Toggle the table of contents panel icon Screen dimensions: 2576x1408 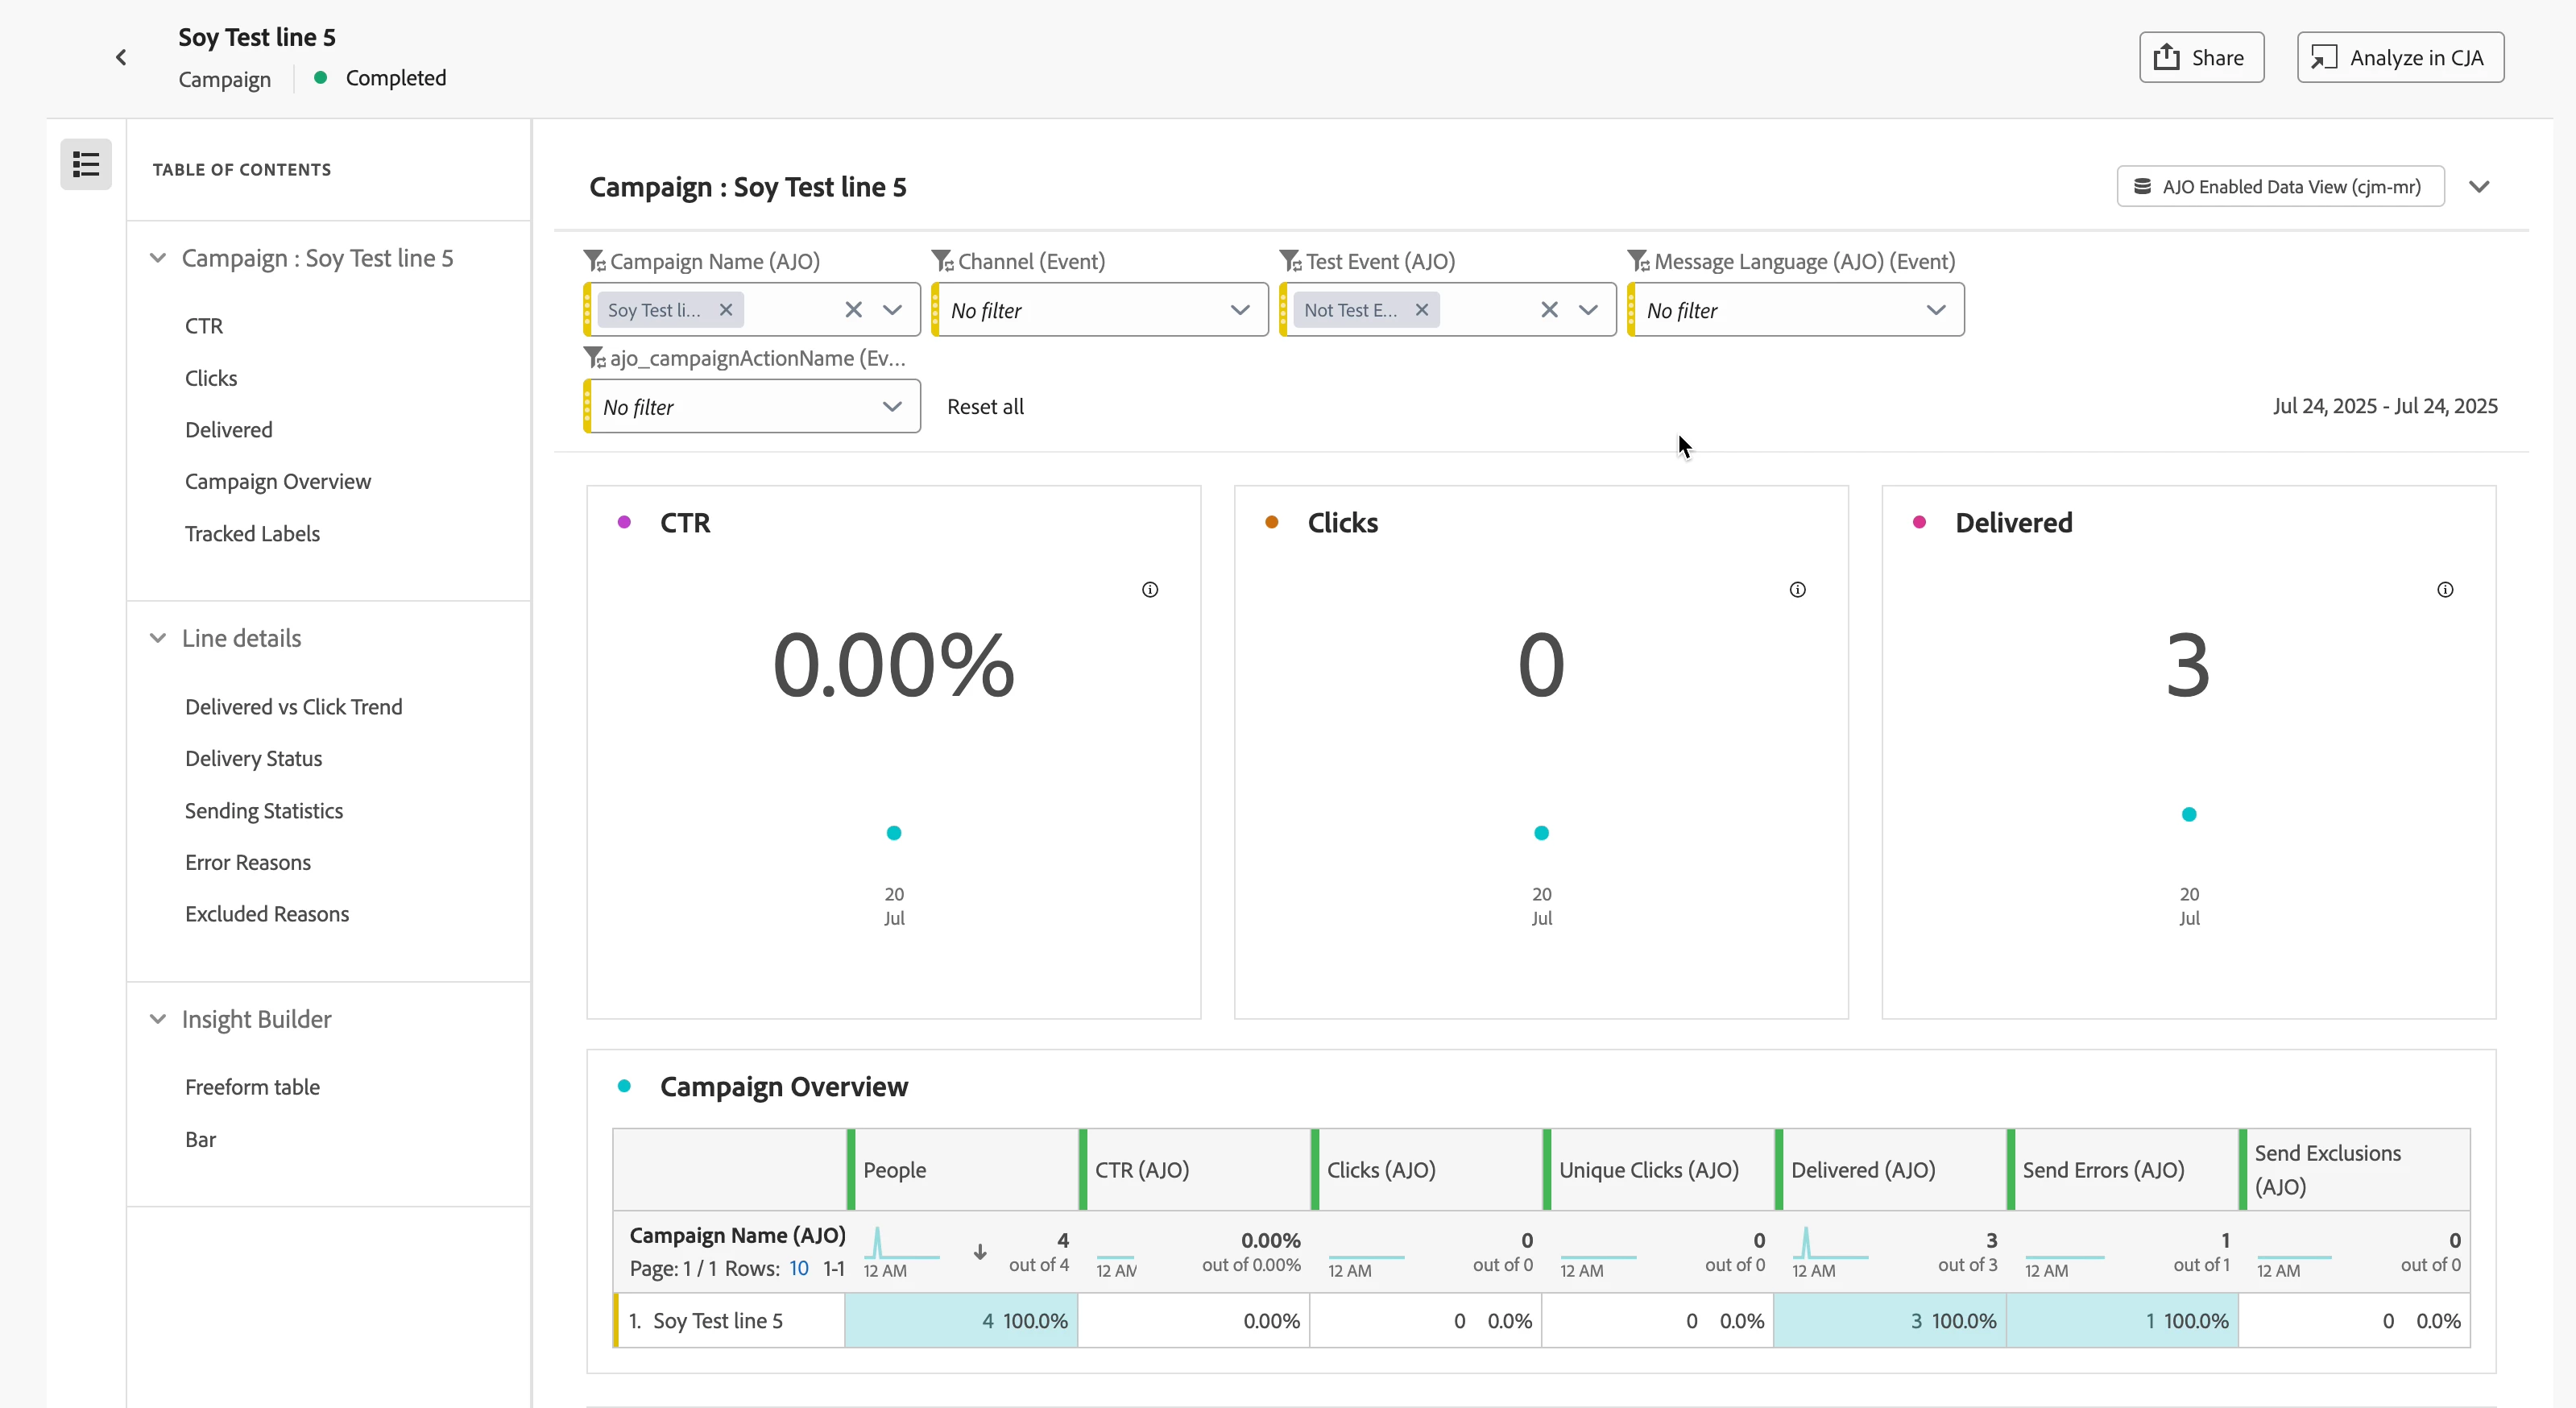tap(86, 164)
